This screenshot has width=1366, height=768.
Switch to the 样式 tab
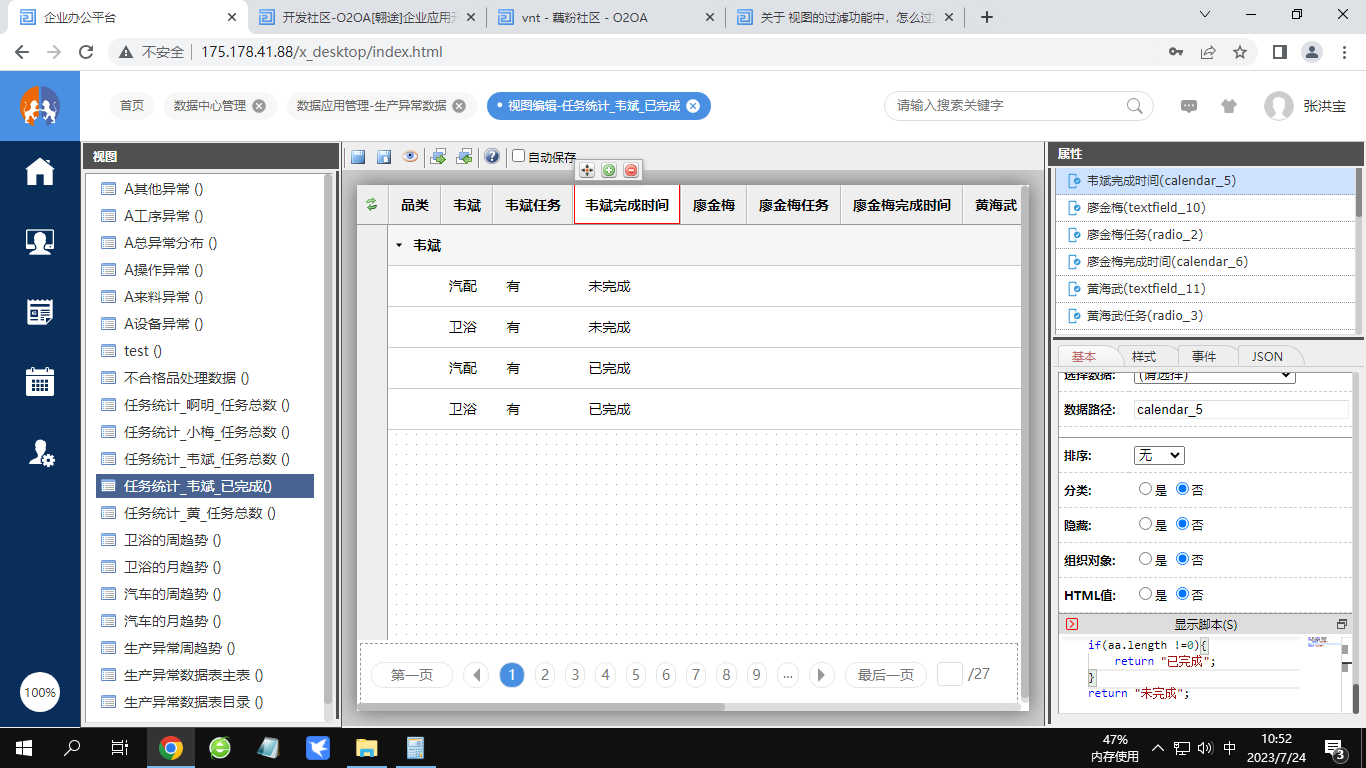point(1143,357)
